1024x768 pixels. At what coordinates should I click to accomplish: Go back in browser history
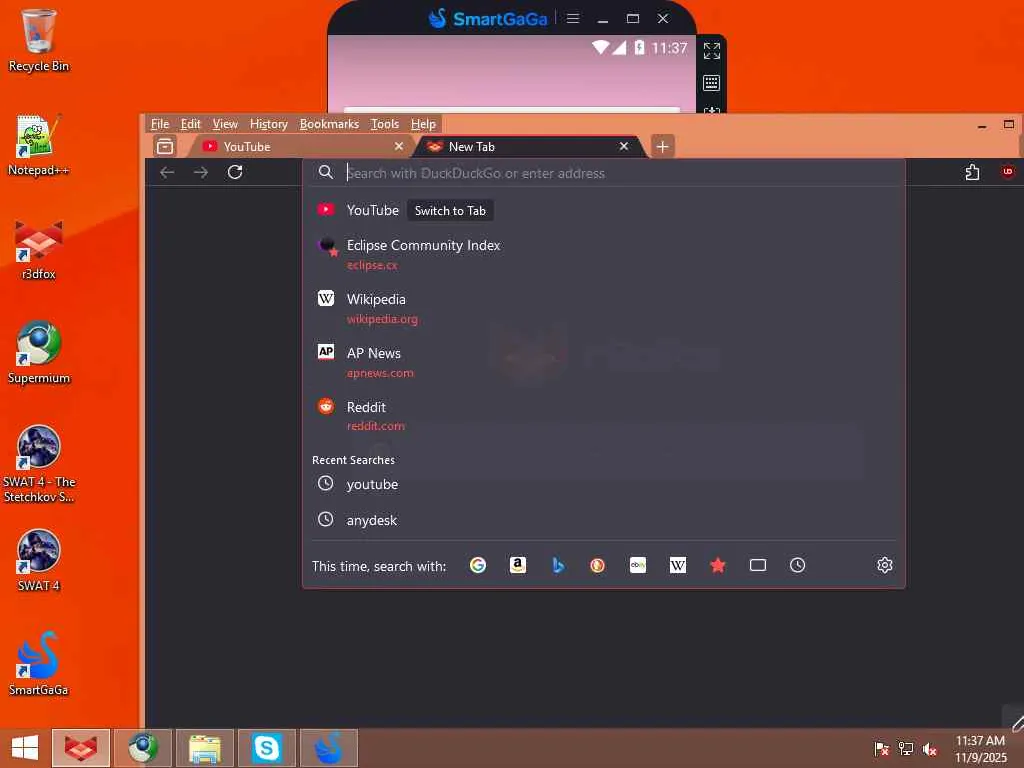coord(167,172)
